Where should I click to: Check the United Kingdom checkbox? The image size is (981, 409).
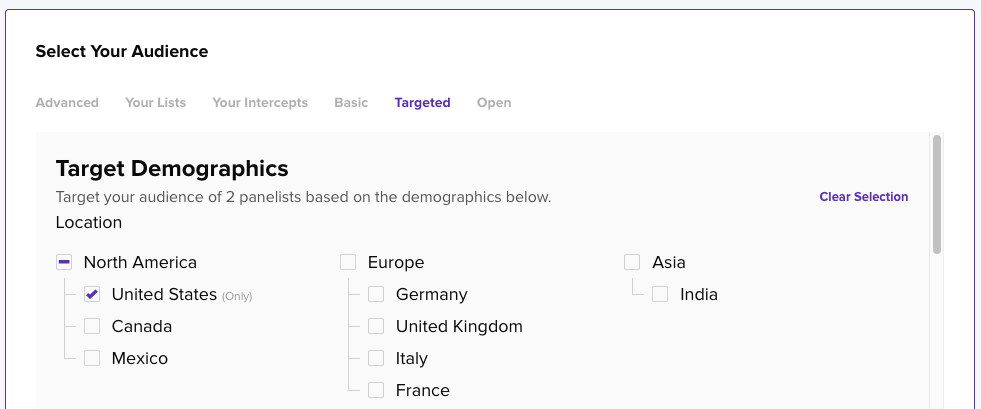tap(376, 326)
